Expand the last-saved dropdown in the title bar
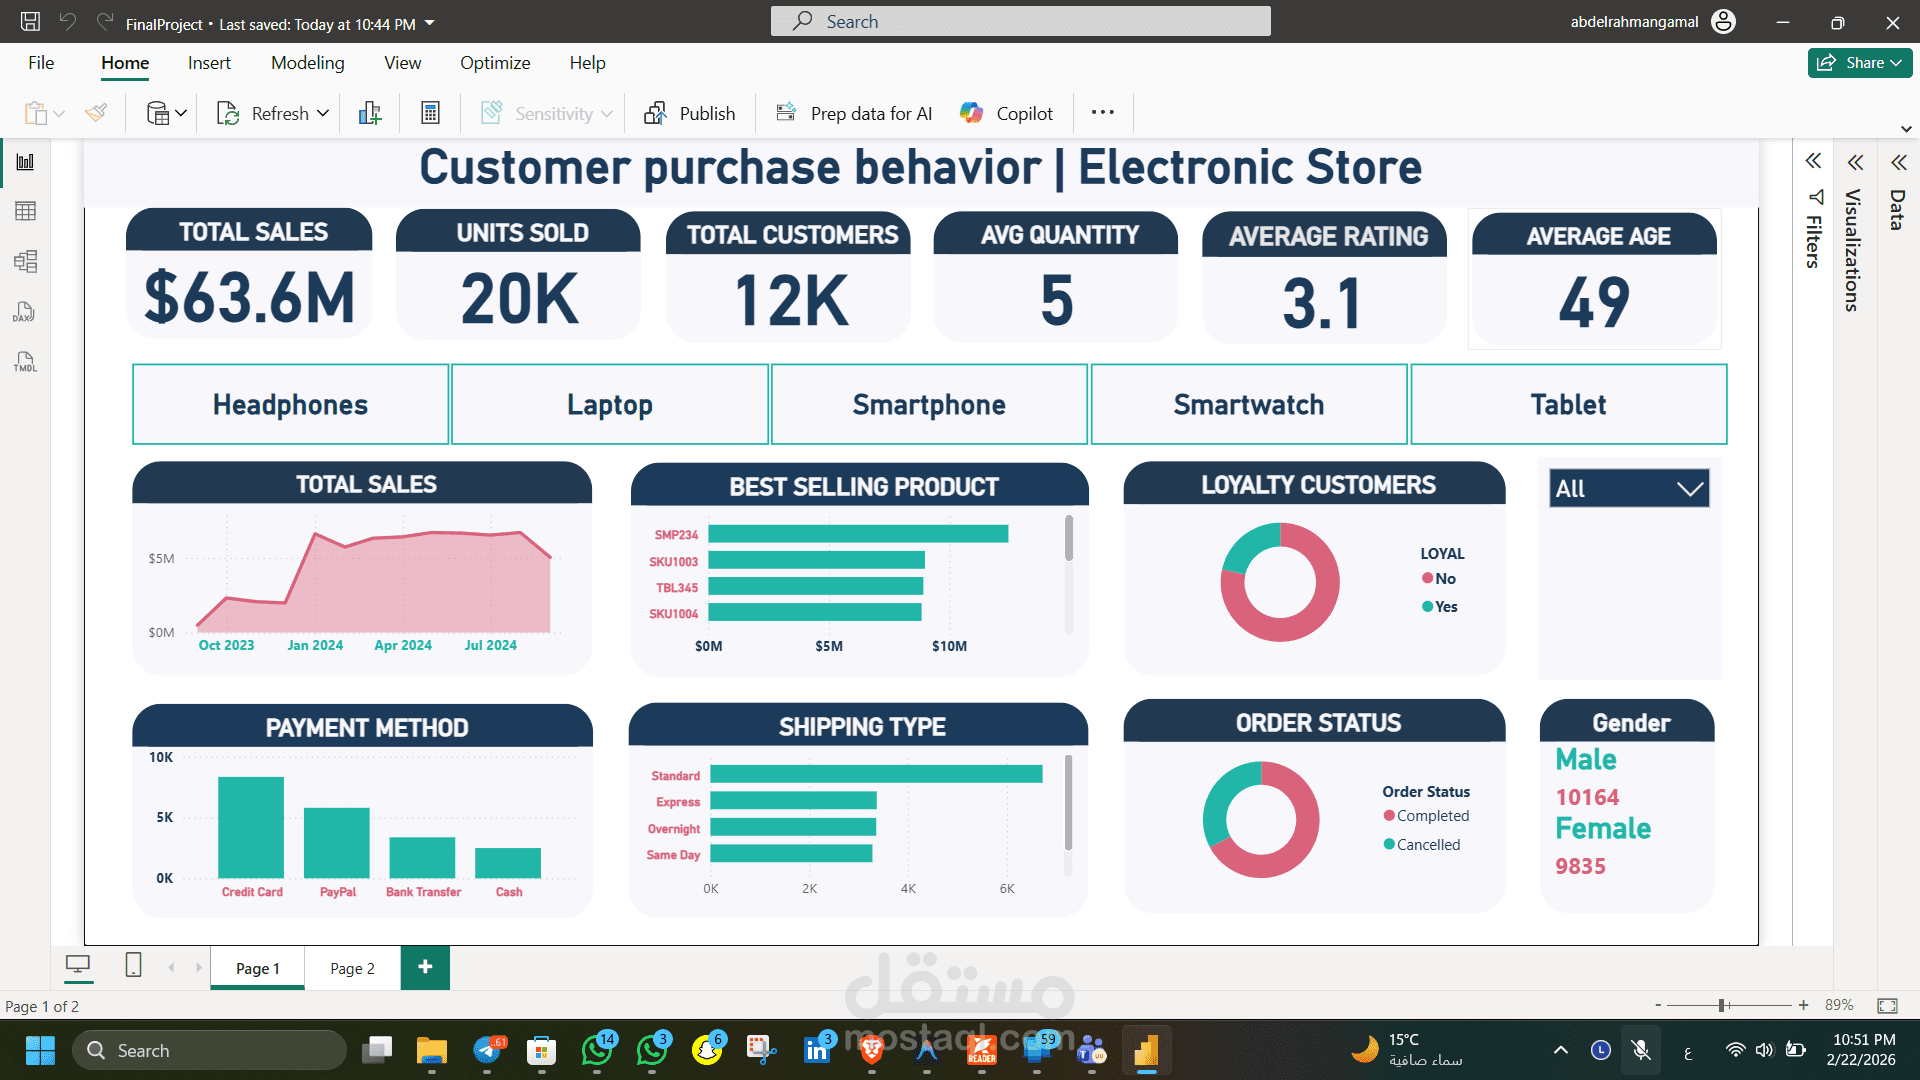Screen dimensions: 1920x1080 click(430, 22)
